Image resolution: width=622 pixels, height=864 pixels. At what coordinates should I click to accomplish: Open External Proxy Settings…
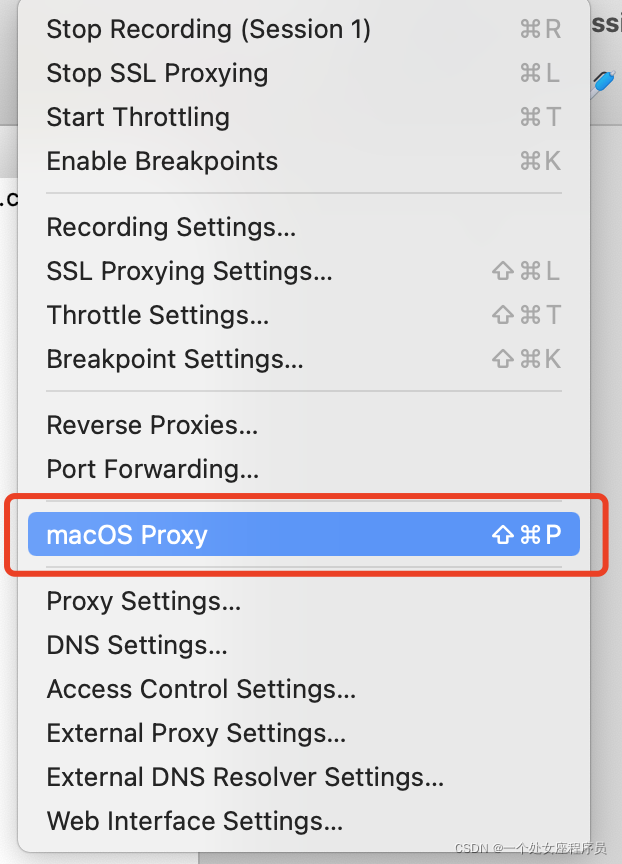point(304,733)
